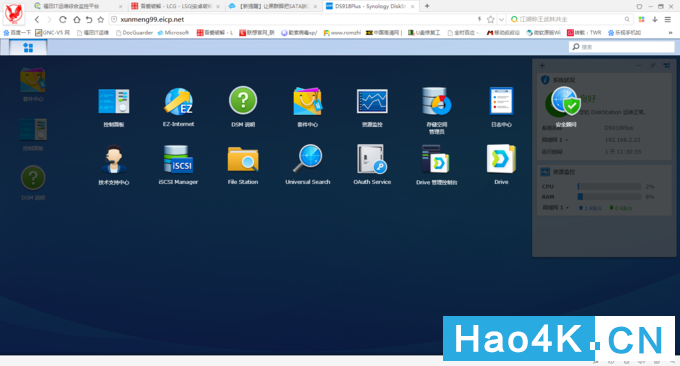
Task: Open the colorful extensions grid icon
Action: click(x=641, y=20)
